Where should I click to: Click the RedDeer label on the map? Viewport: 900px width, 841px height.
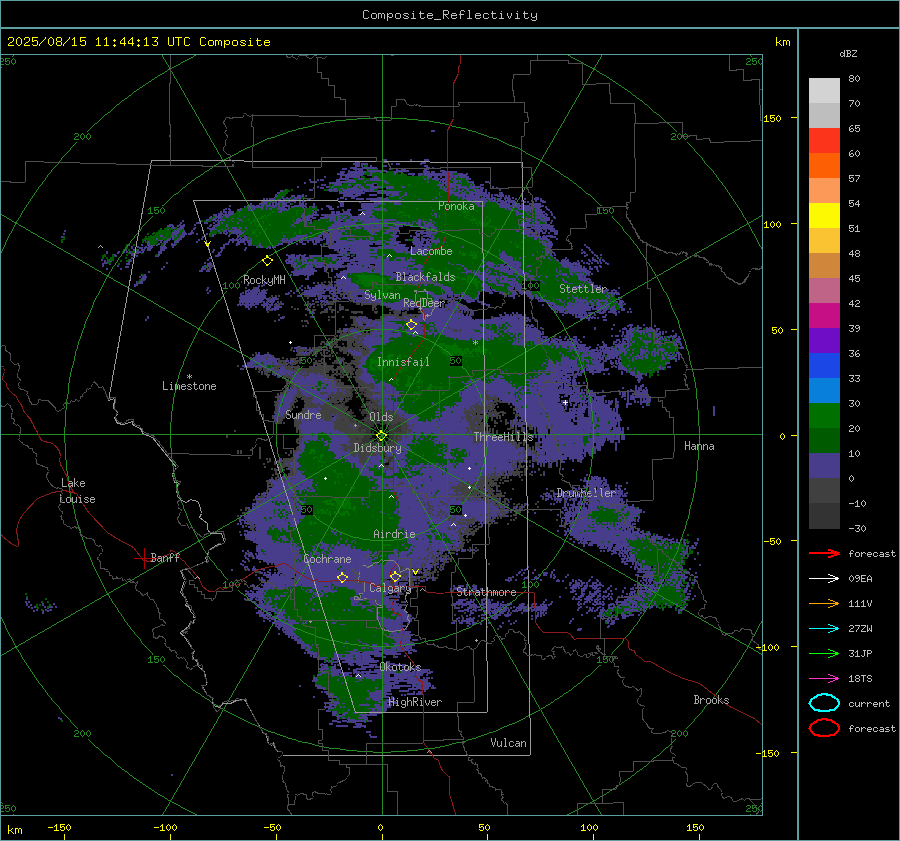click(424, 303)
